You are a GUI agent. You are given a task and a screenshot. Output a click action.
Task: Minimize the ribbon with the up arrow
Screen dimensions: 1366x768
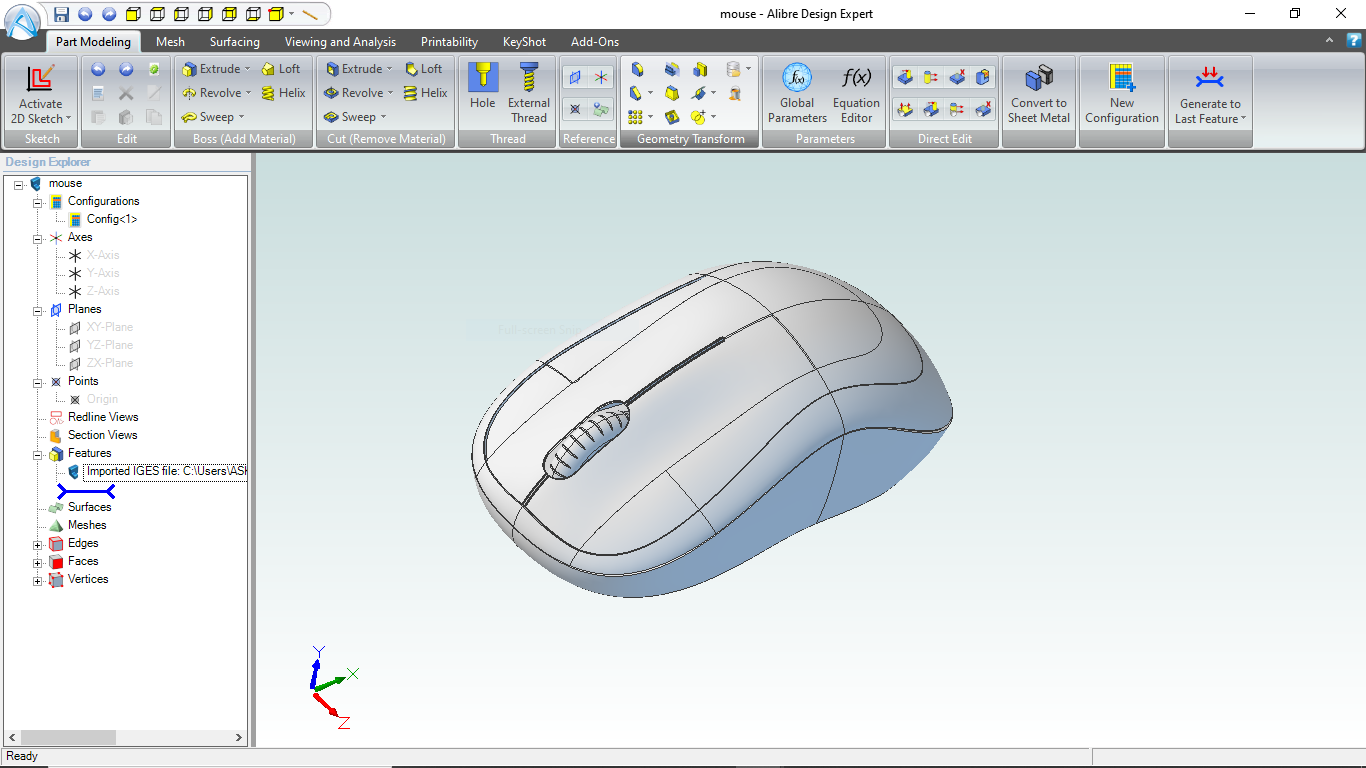pos(1329,41)
